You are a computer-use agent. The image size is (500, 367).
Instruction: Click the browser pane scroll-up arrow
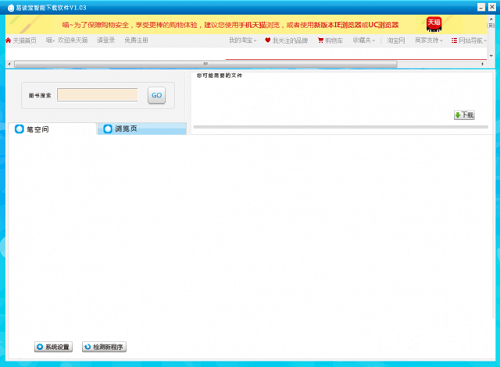click(x=491, y=19)
